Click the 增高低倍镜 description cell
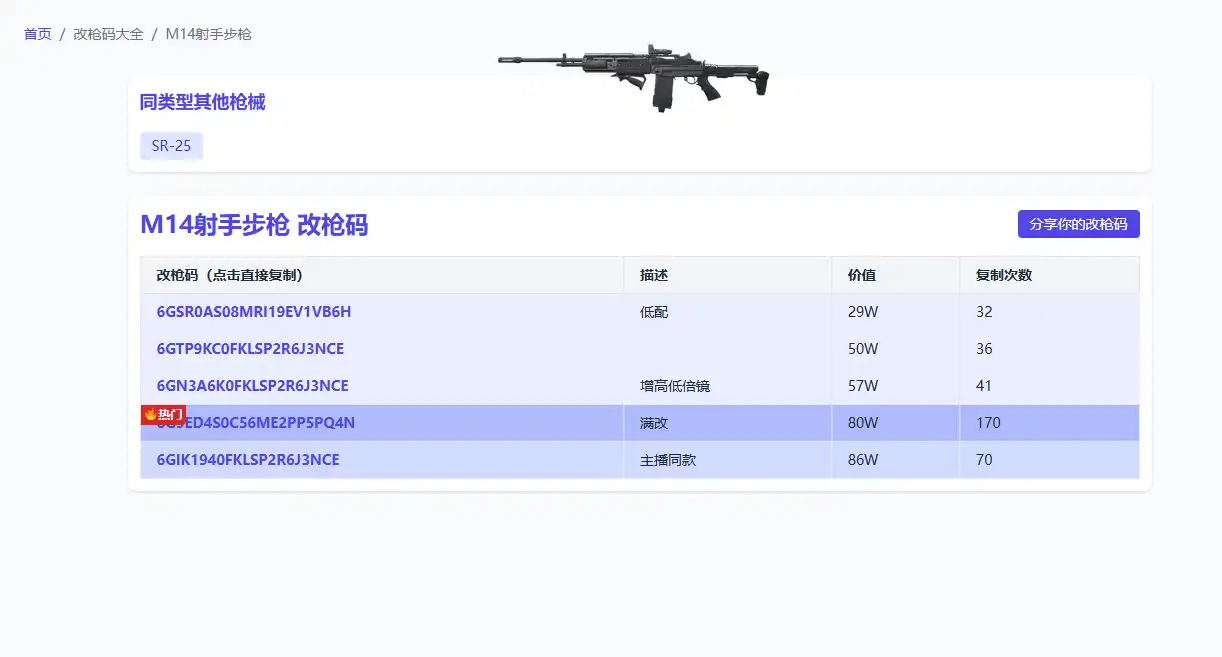Viewport: 1222px width, 657px height. (675, 386)
